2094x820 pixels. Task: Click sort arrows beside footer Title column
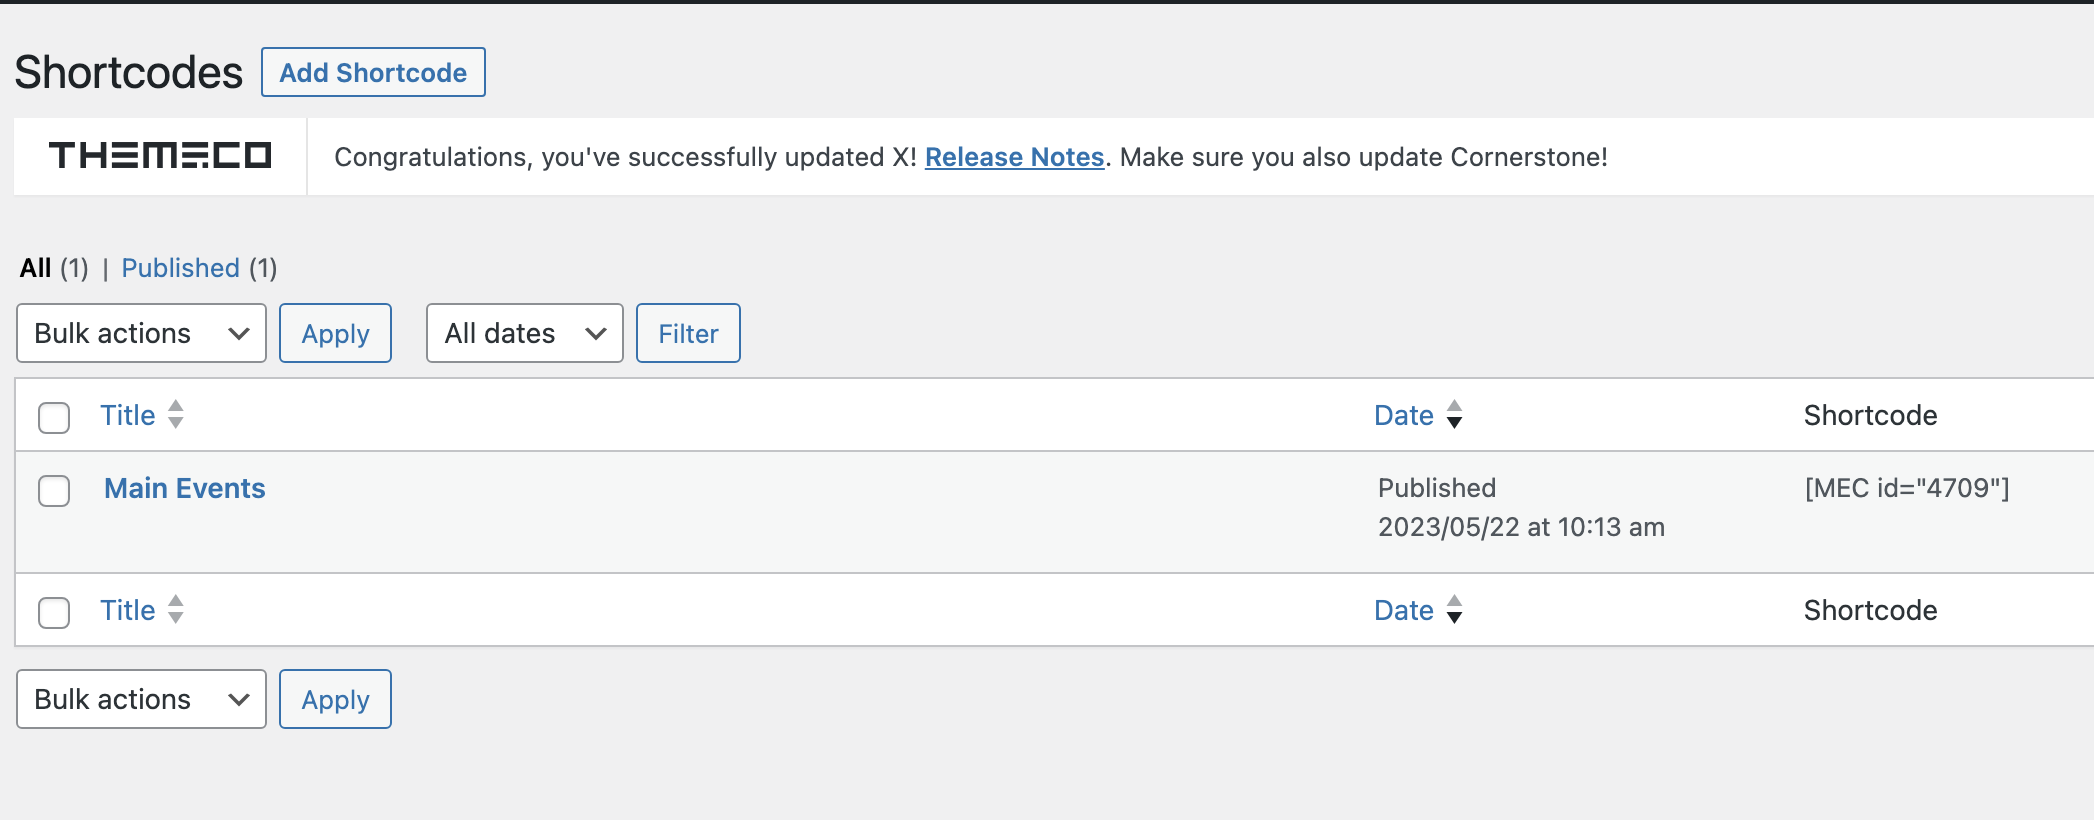tap(176, 609)
